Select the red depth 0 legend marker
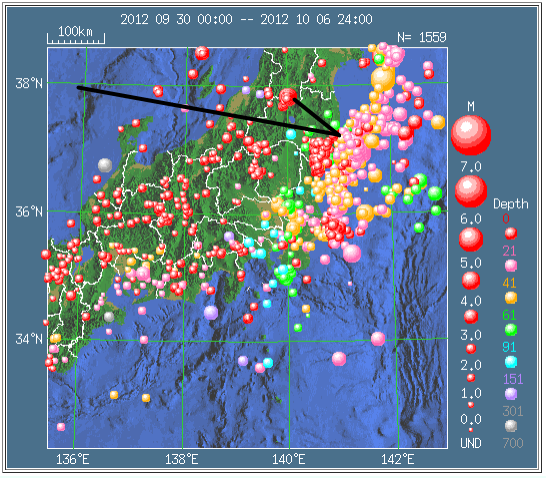 511,233
